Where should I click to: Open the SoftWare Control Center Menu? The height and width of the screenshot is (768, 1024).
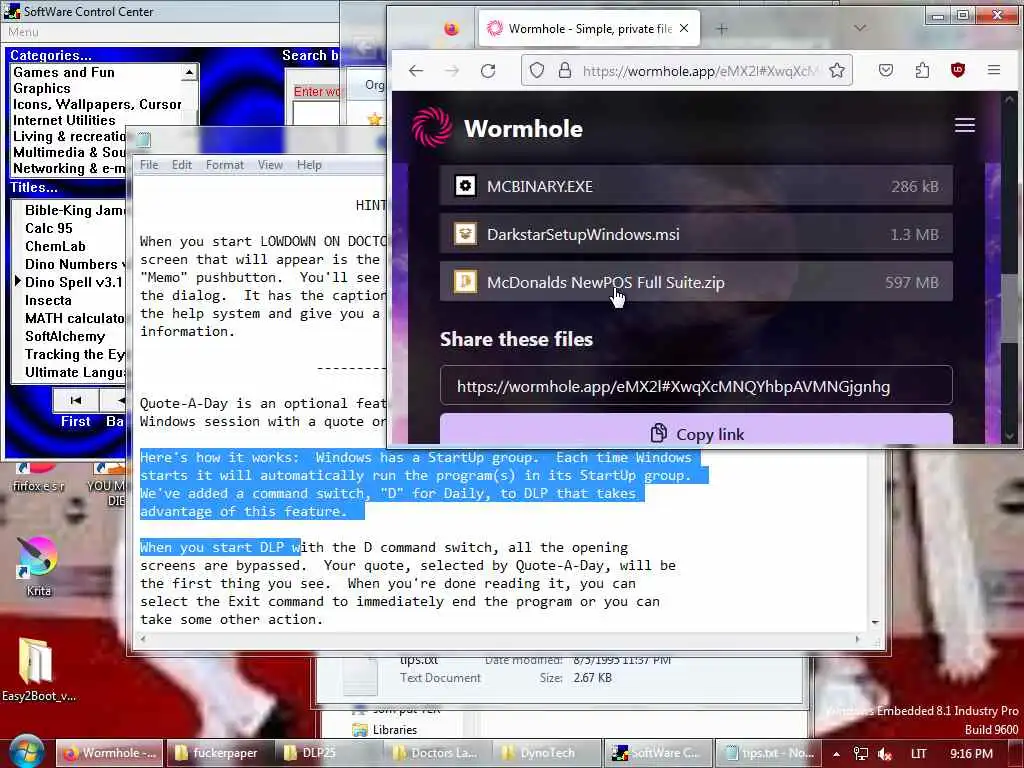coord(23,32)
